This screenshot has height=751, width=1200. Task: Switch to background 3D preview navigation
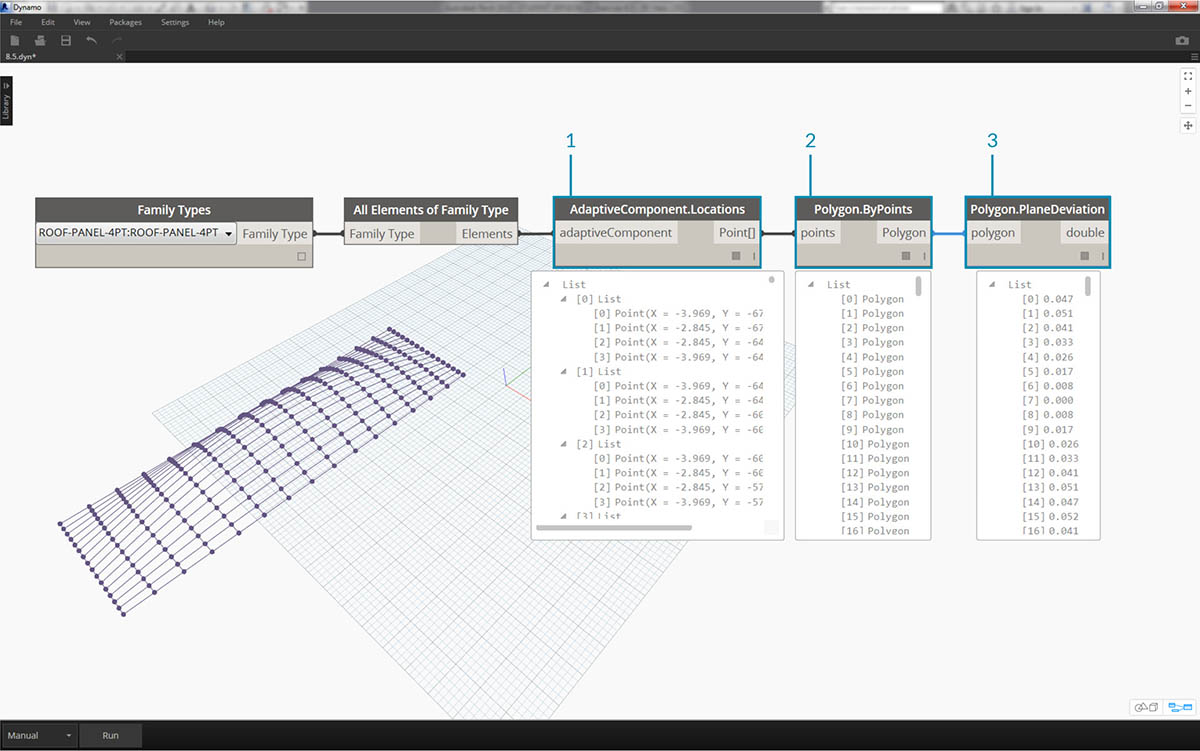tap(1145, 707)
